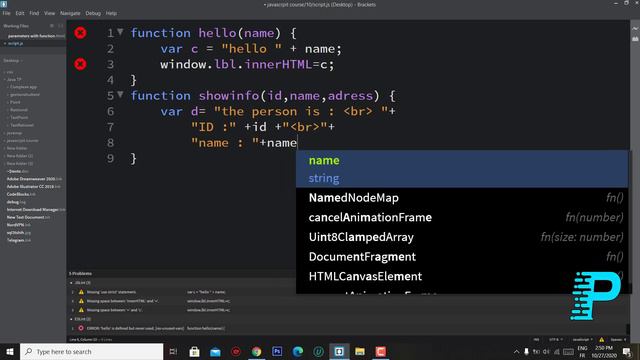This screenshot has width=640, height=360.
Task: Choose cancelAnimationFrame from code hints
Action: (x=462, y=217)
